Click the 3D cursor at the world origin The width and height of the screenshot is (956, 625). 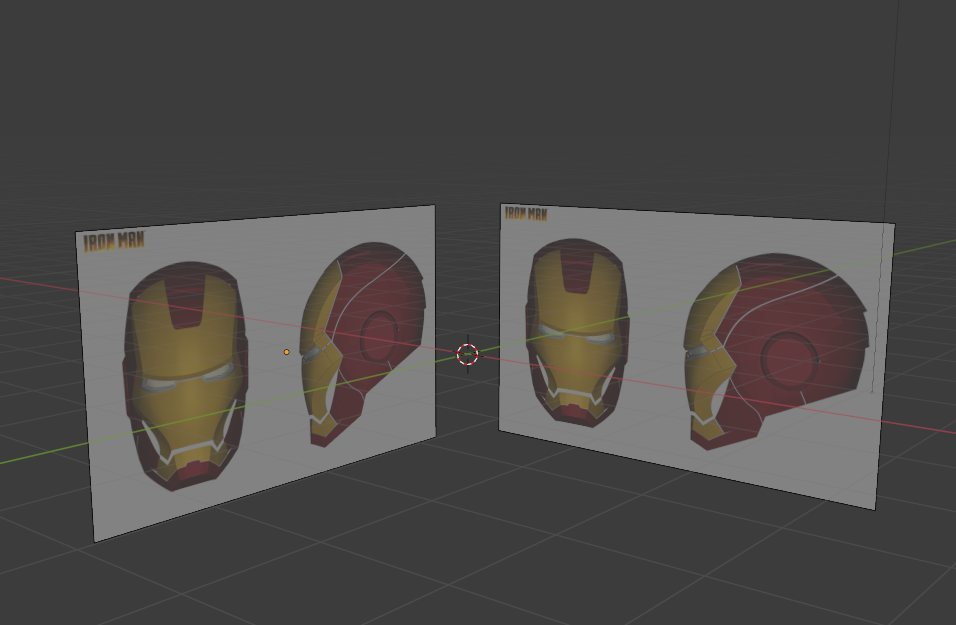468,354
